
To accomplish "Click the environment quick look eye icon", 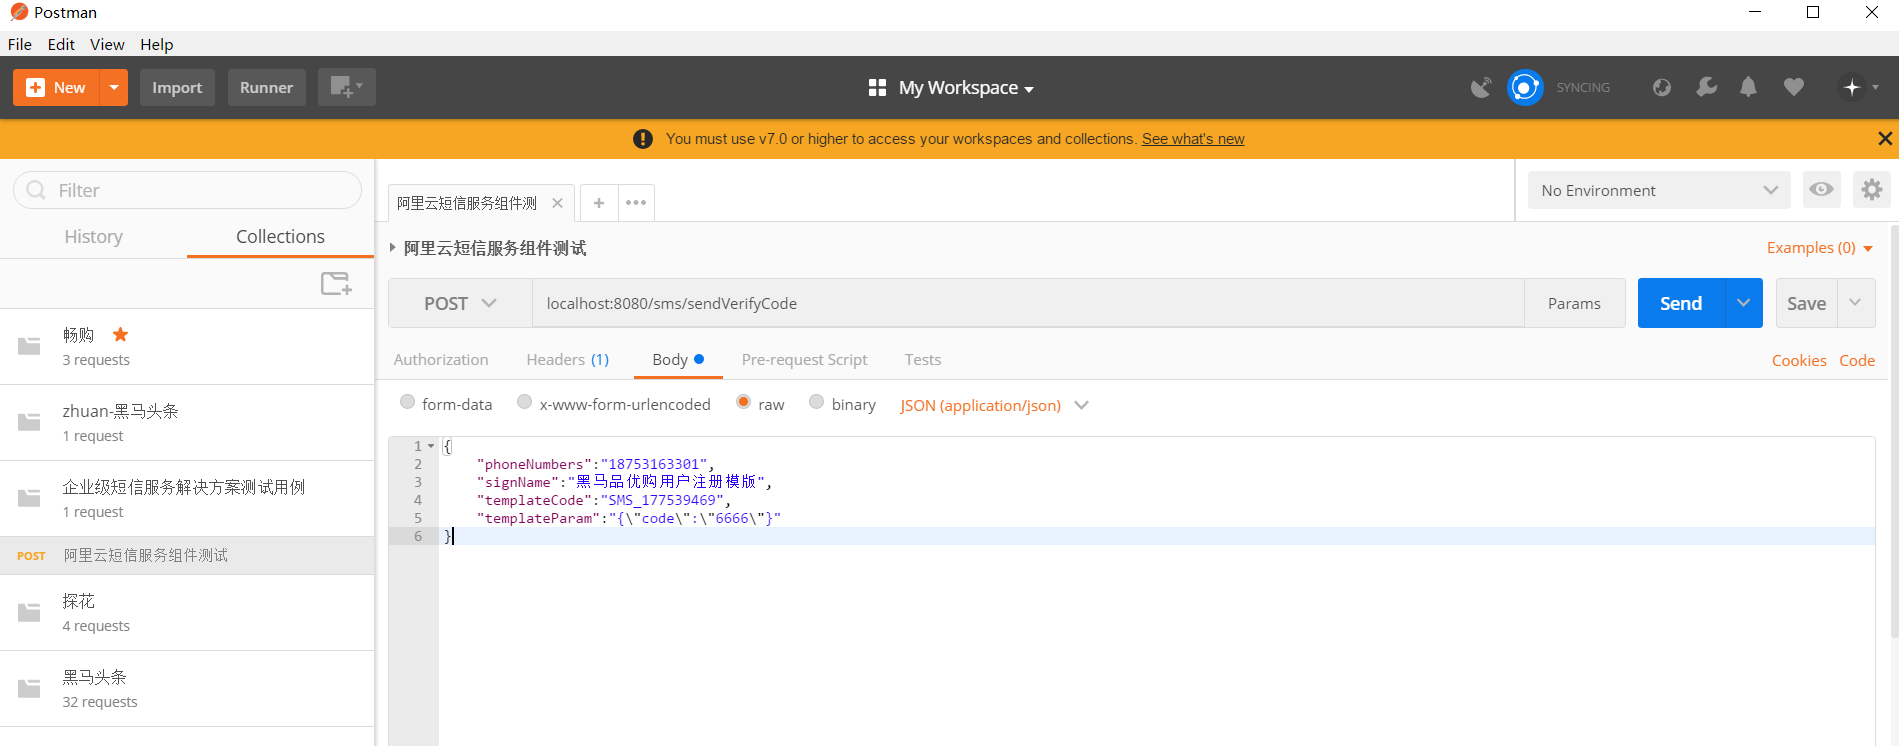I will [x=1821, y=190].
